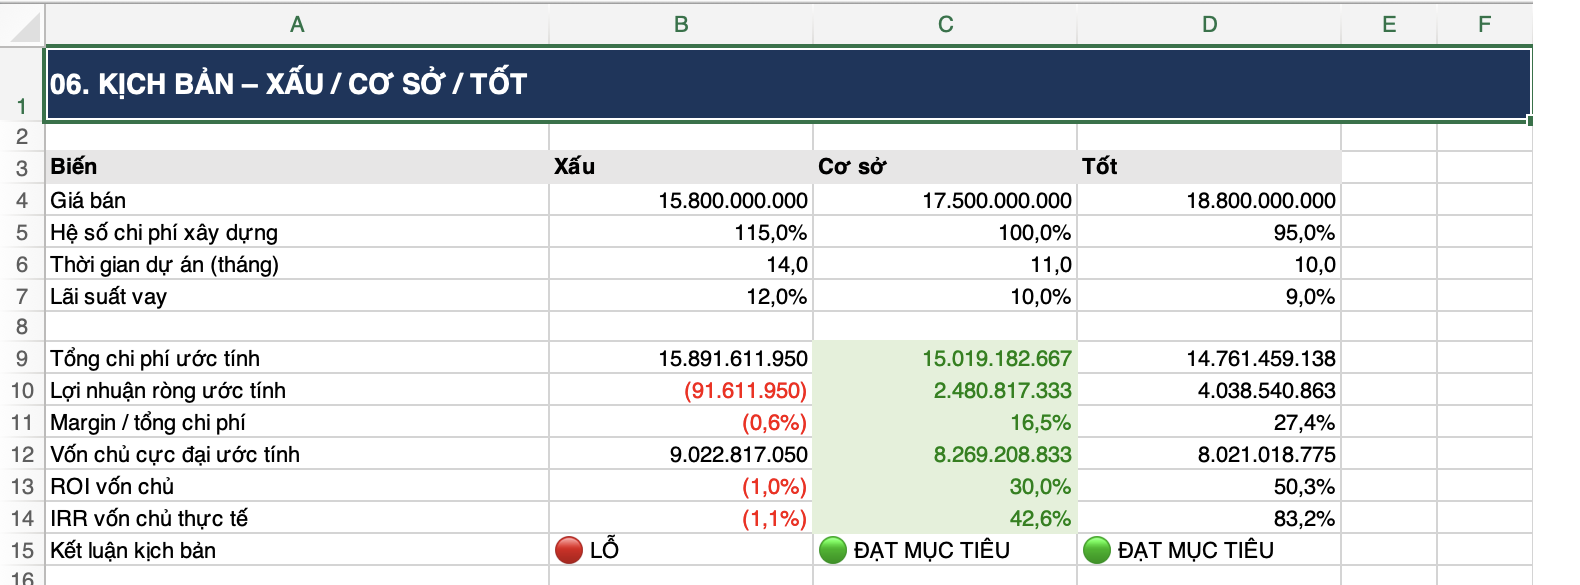
Task: Click cell with value 12,0%
Action: tap(681, 296)
